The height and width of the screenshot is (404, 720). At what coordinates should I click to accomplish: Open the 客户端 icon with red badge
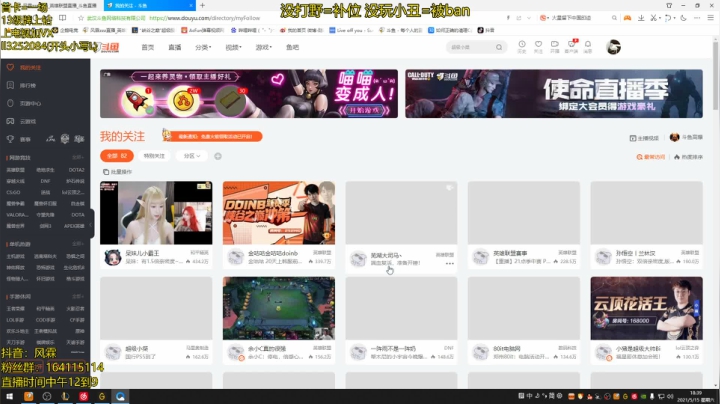[x=571, y=45]
